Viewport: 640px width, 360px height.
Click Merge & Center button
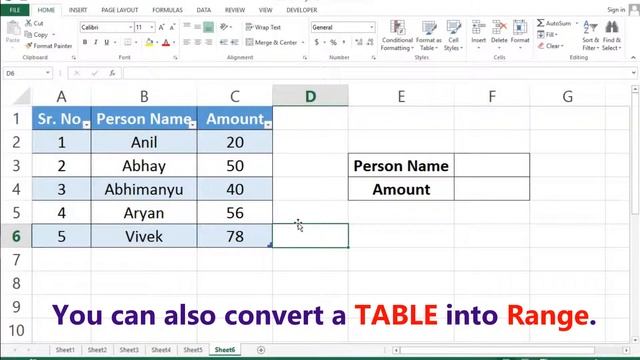coord(271,42)
